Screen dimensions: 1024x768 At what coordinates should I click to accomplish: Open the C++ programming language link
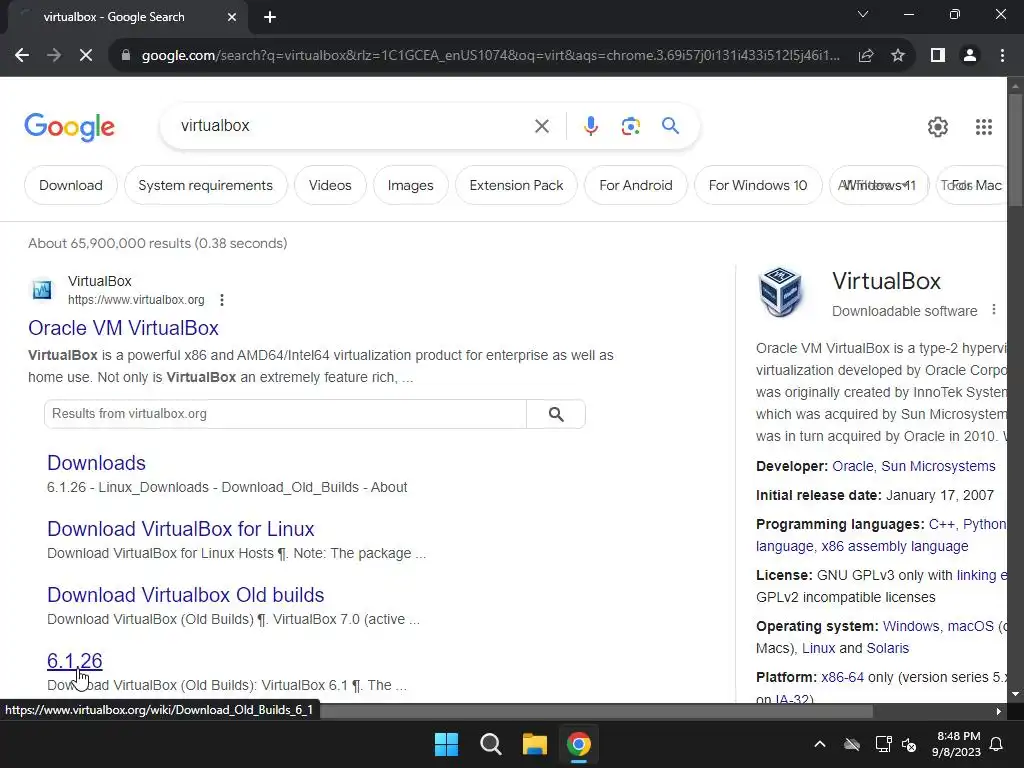(941, 524)
